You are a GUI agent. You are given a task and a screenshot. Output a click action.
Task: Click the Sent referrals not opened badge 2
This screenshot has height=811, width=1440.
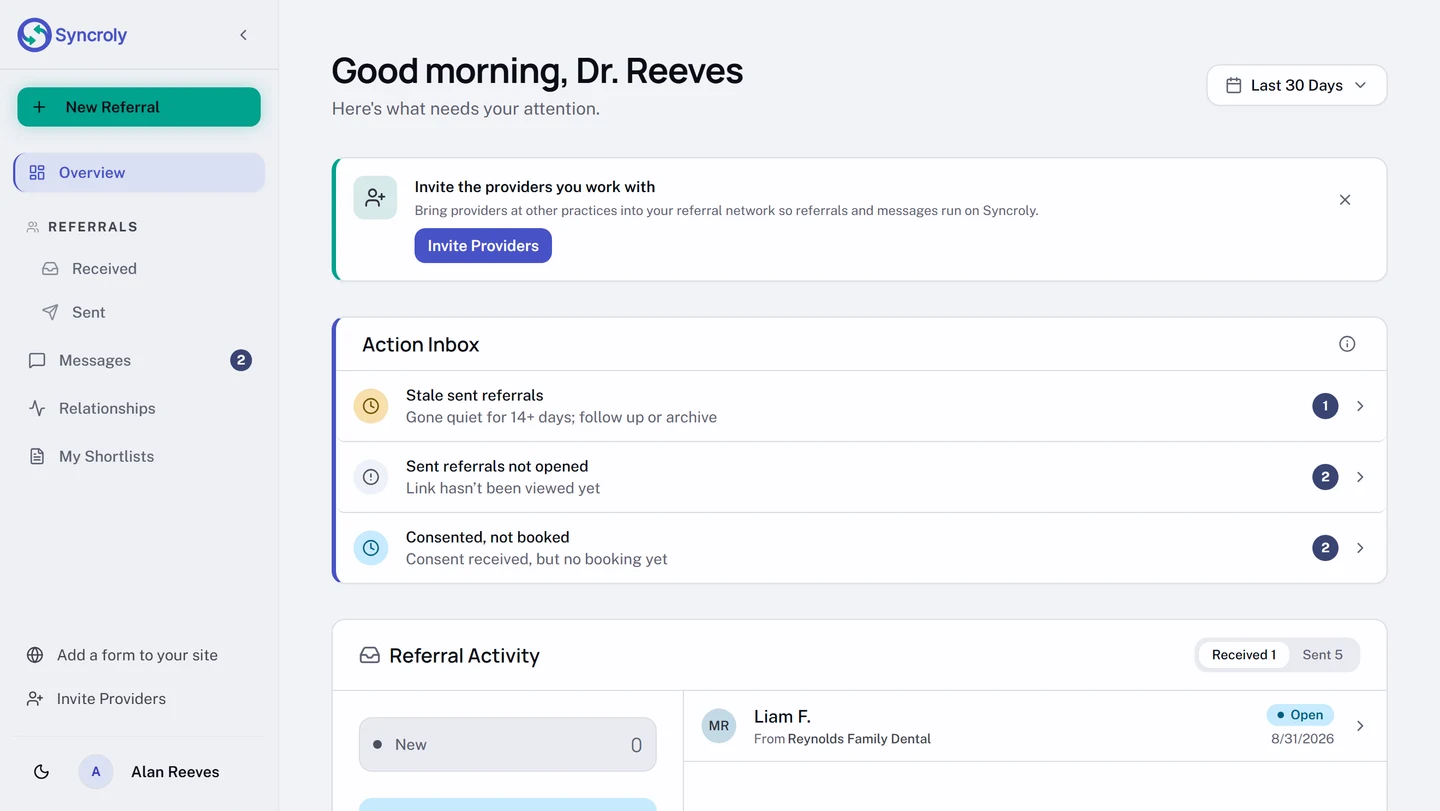pos(1325,477)
